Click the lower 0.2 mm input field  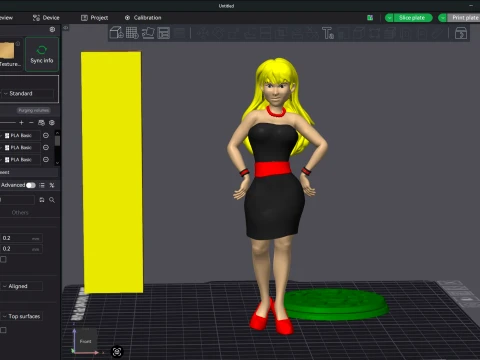click(21, 249)
